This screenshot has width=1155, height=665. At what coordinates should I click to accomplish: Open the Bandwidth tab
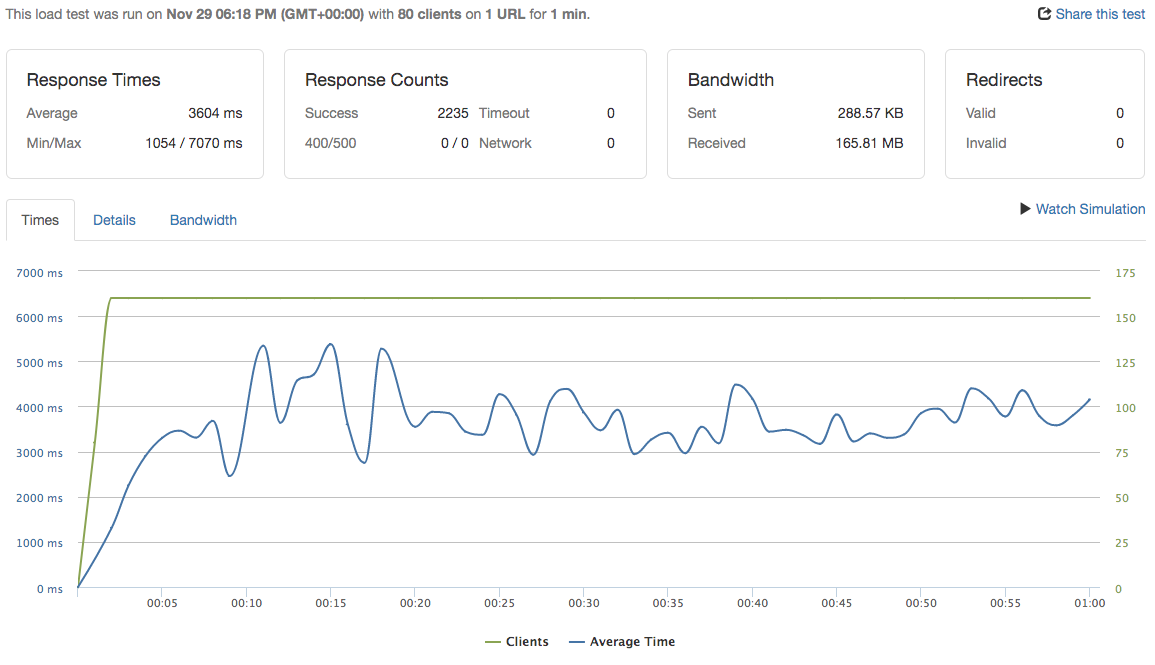pyautogui.click(x=203, y=220)
